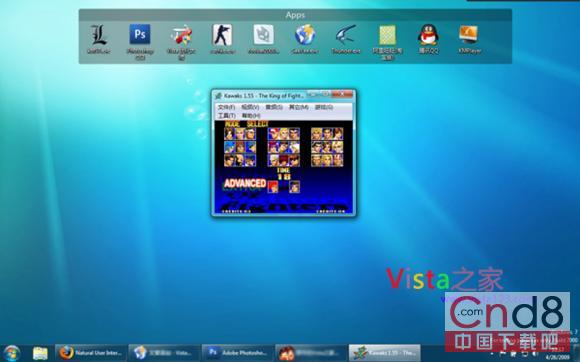Open the 文件(F) menu in Kawaks
The image size is (580, 362).
pos(226,107)
